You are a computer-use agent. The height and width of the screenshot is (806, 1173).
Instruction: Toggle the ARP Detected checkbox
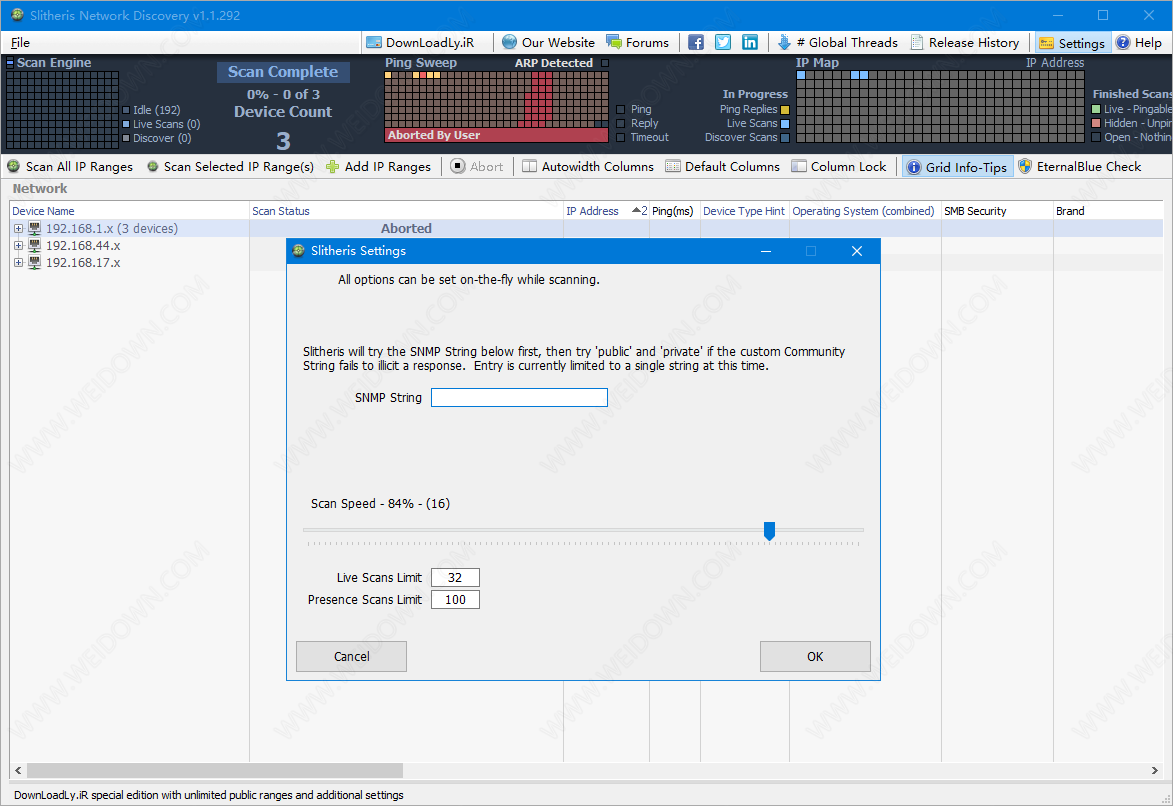[x=605, y=63]
